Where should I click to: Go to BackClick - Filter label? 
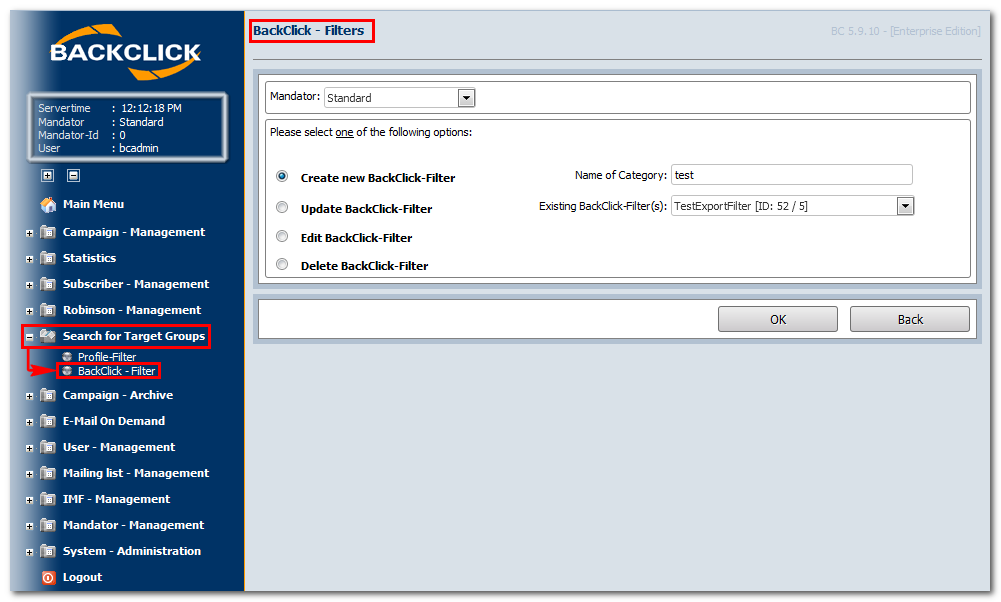(117, 371)
